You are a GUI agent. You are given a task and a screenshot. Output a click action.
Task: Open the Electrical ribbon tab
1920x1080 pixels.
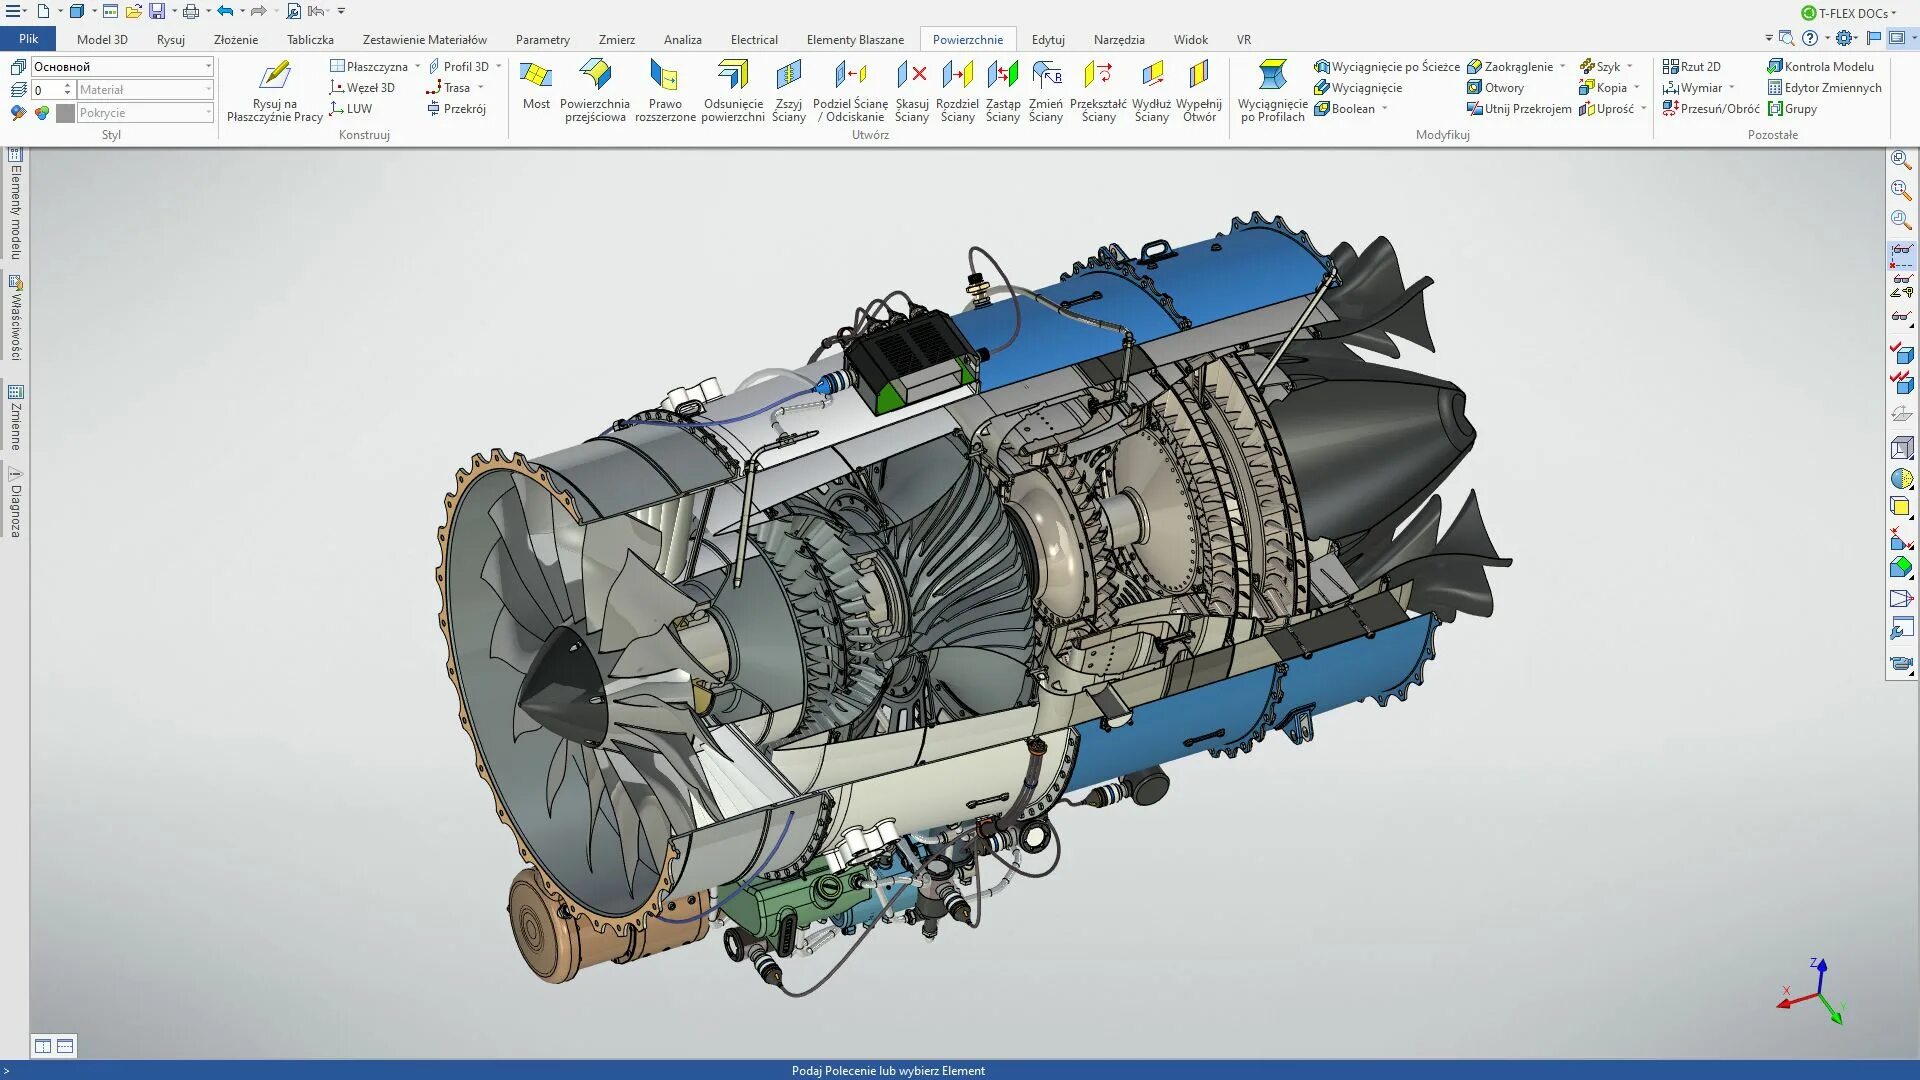[753, 39]
